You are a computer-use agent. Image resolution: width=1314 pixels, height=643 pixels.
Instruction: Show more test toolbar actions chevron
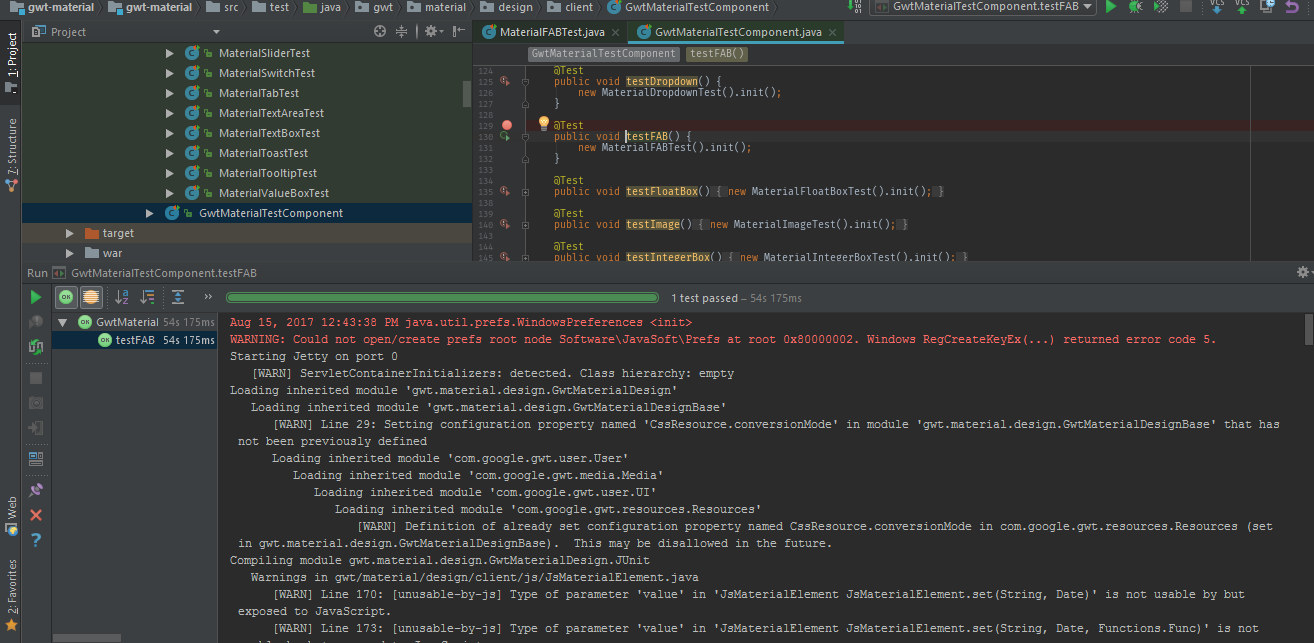coord(208,297)
